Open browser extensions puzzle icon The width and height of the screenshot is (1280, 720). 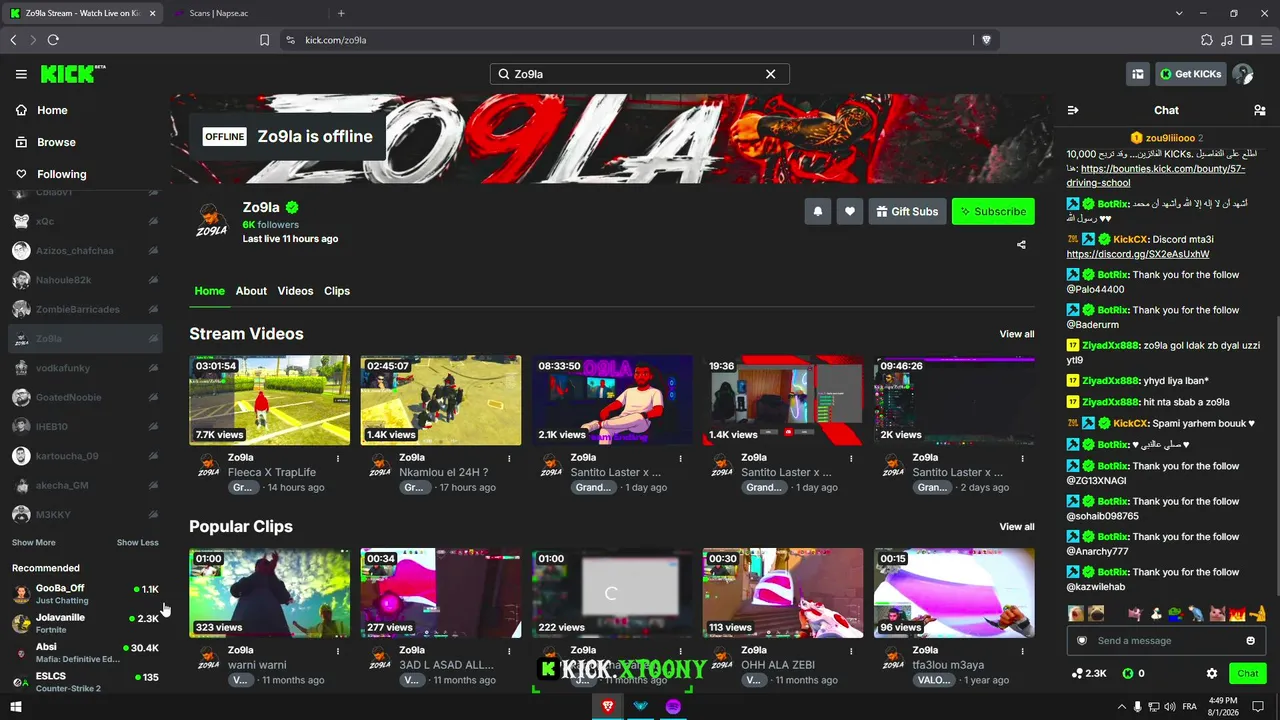tap(1207, 40)
